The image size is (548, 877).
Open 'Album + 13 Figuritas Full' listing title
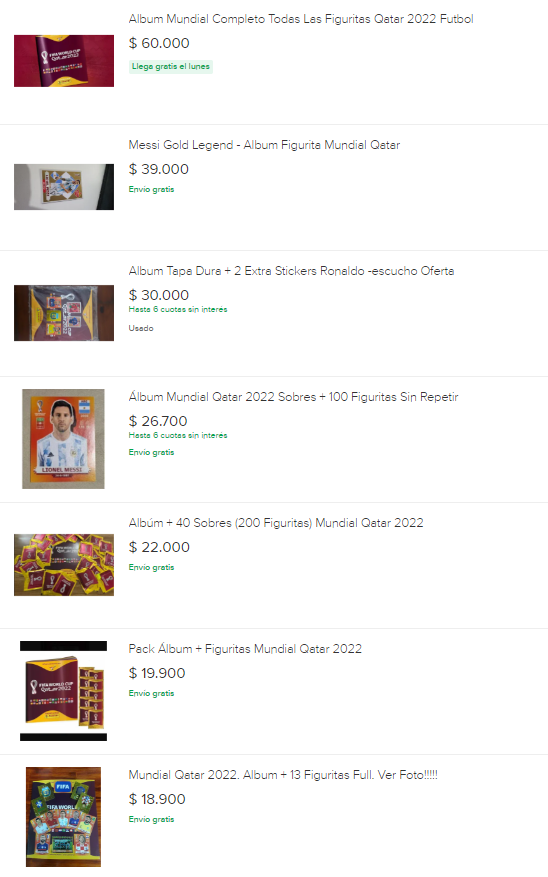pyautogui.click(x=283, y=775)
